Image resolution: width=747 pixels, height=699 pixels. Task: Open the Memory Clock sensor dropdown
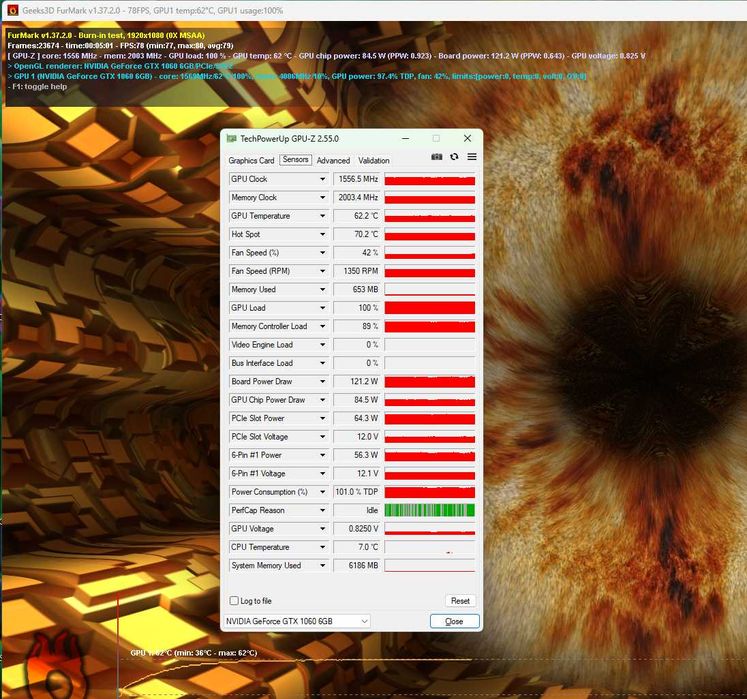(x=323, y=197)
